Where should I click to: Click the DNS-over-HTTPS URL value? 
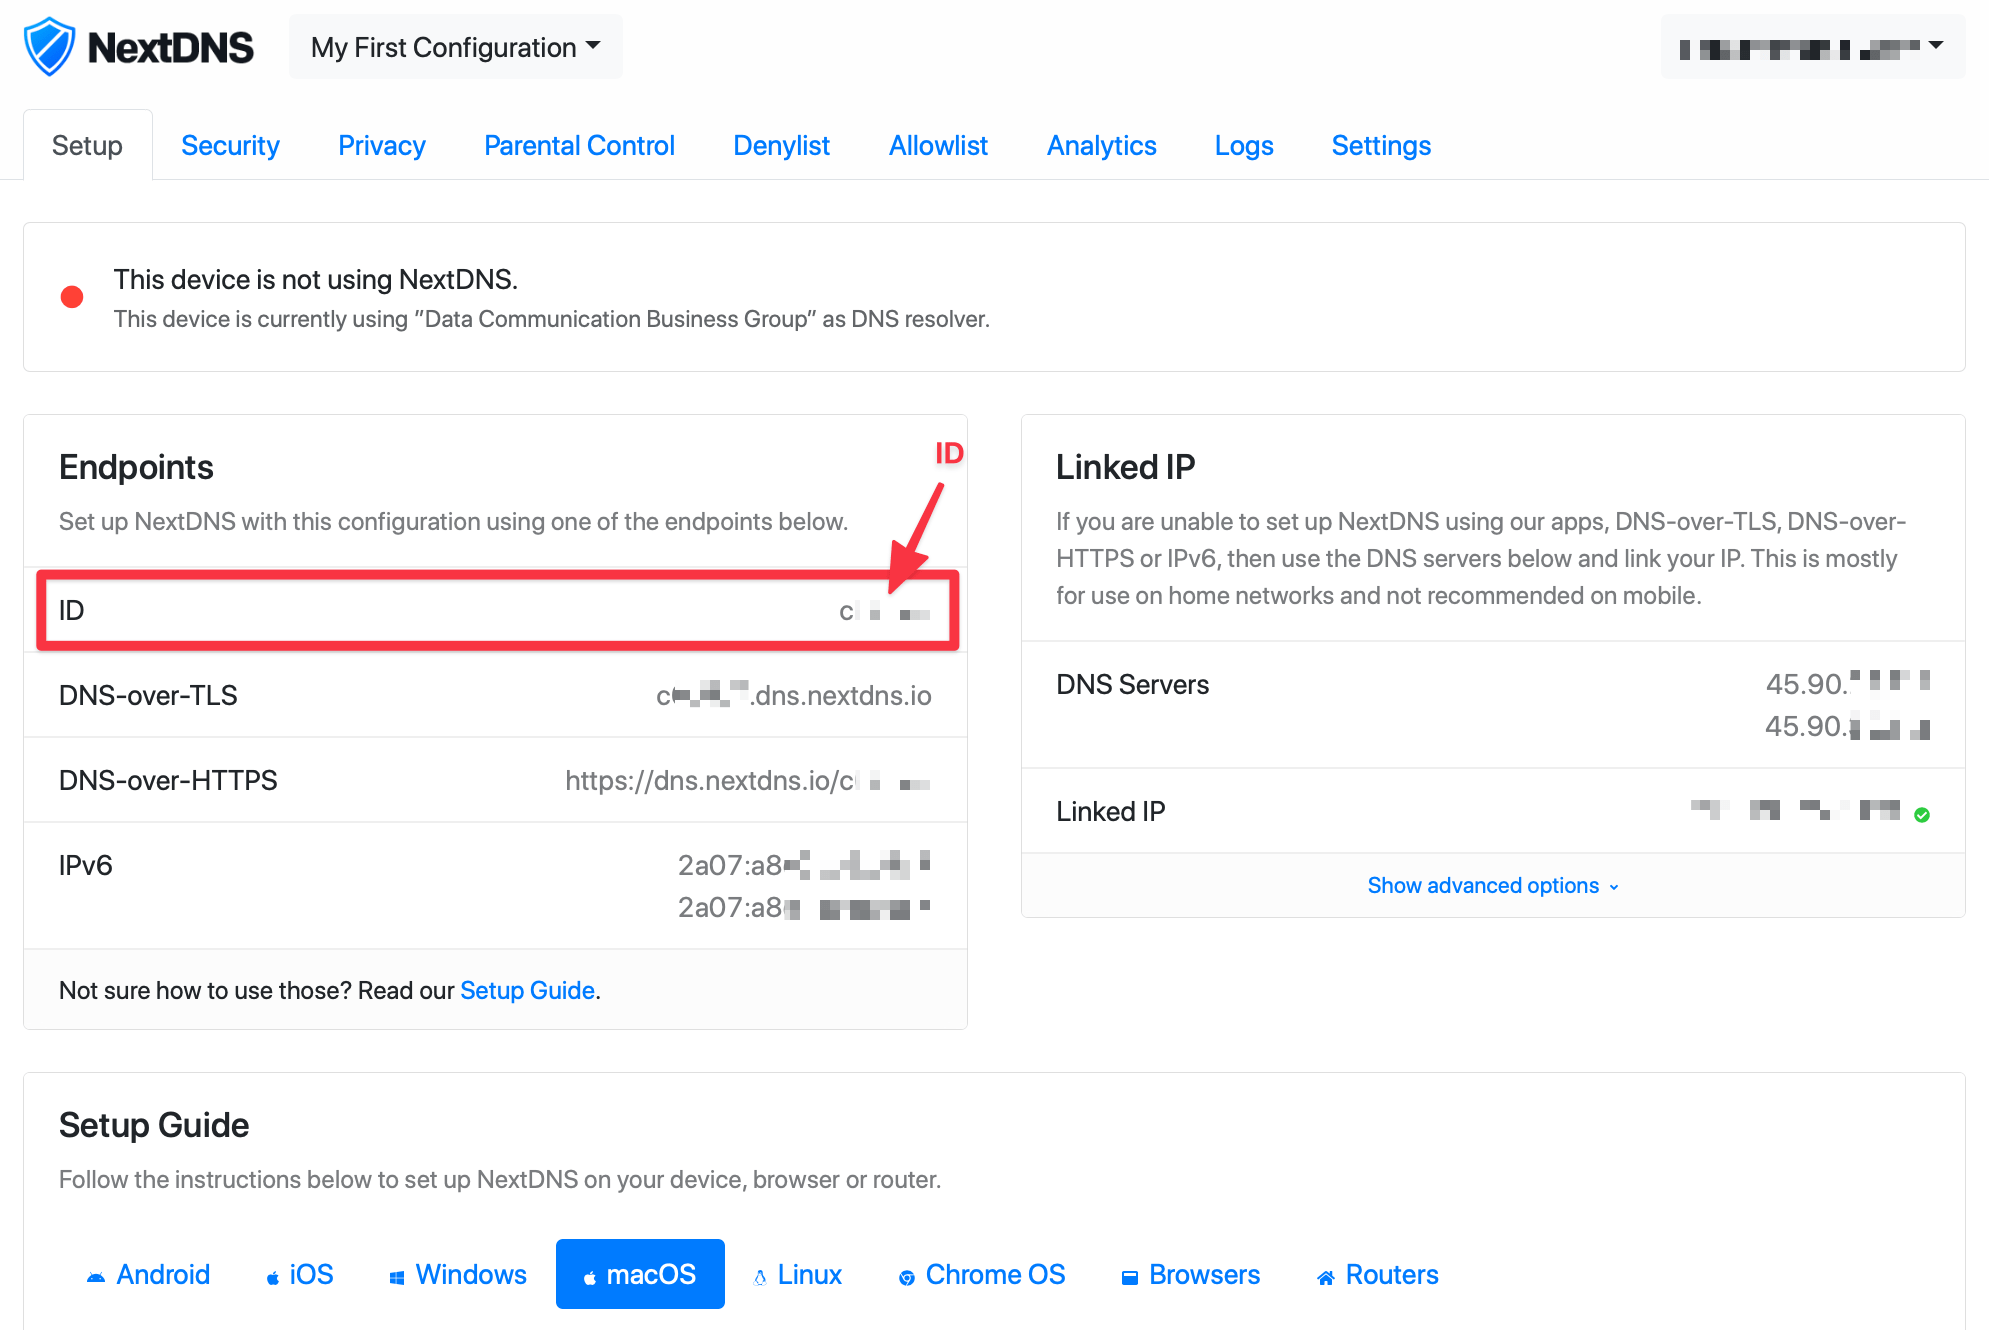pyautogui.click(x=748, y=780)
